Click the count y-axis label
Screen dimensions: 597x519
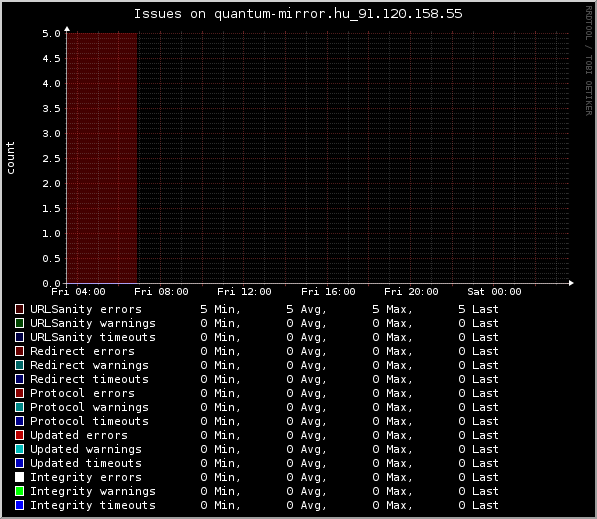click(x=10, y=158)
